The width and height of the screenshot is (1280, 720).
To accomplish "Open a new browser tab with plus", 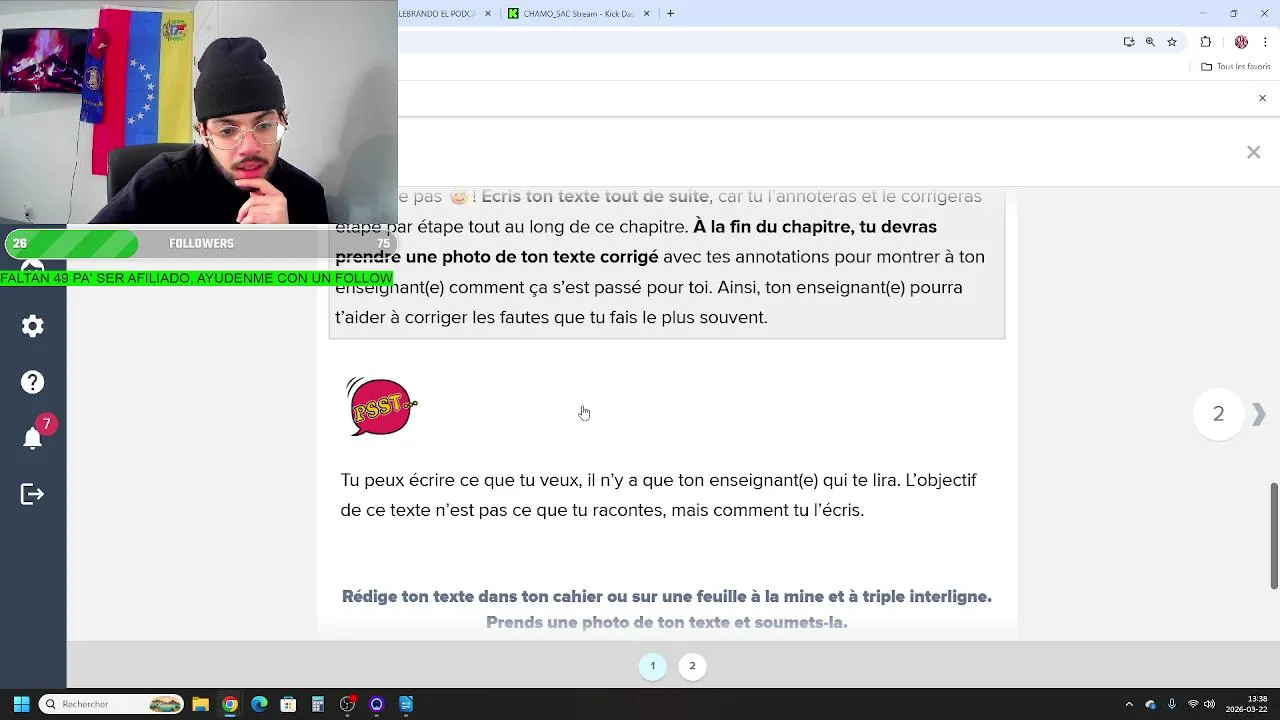I will click(x=670, y=13).
